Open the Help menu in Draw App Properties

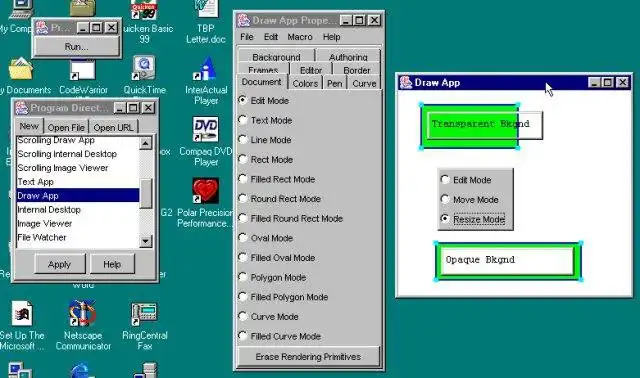coord(331,37)
